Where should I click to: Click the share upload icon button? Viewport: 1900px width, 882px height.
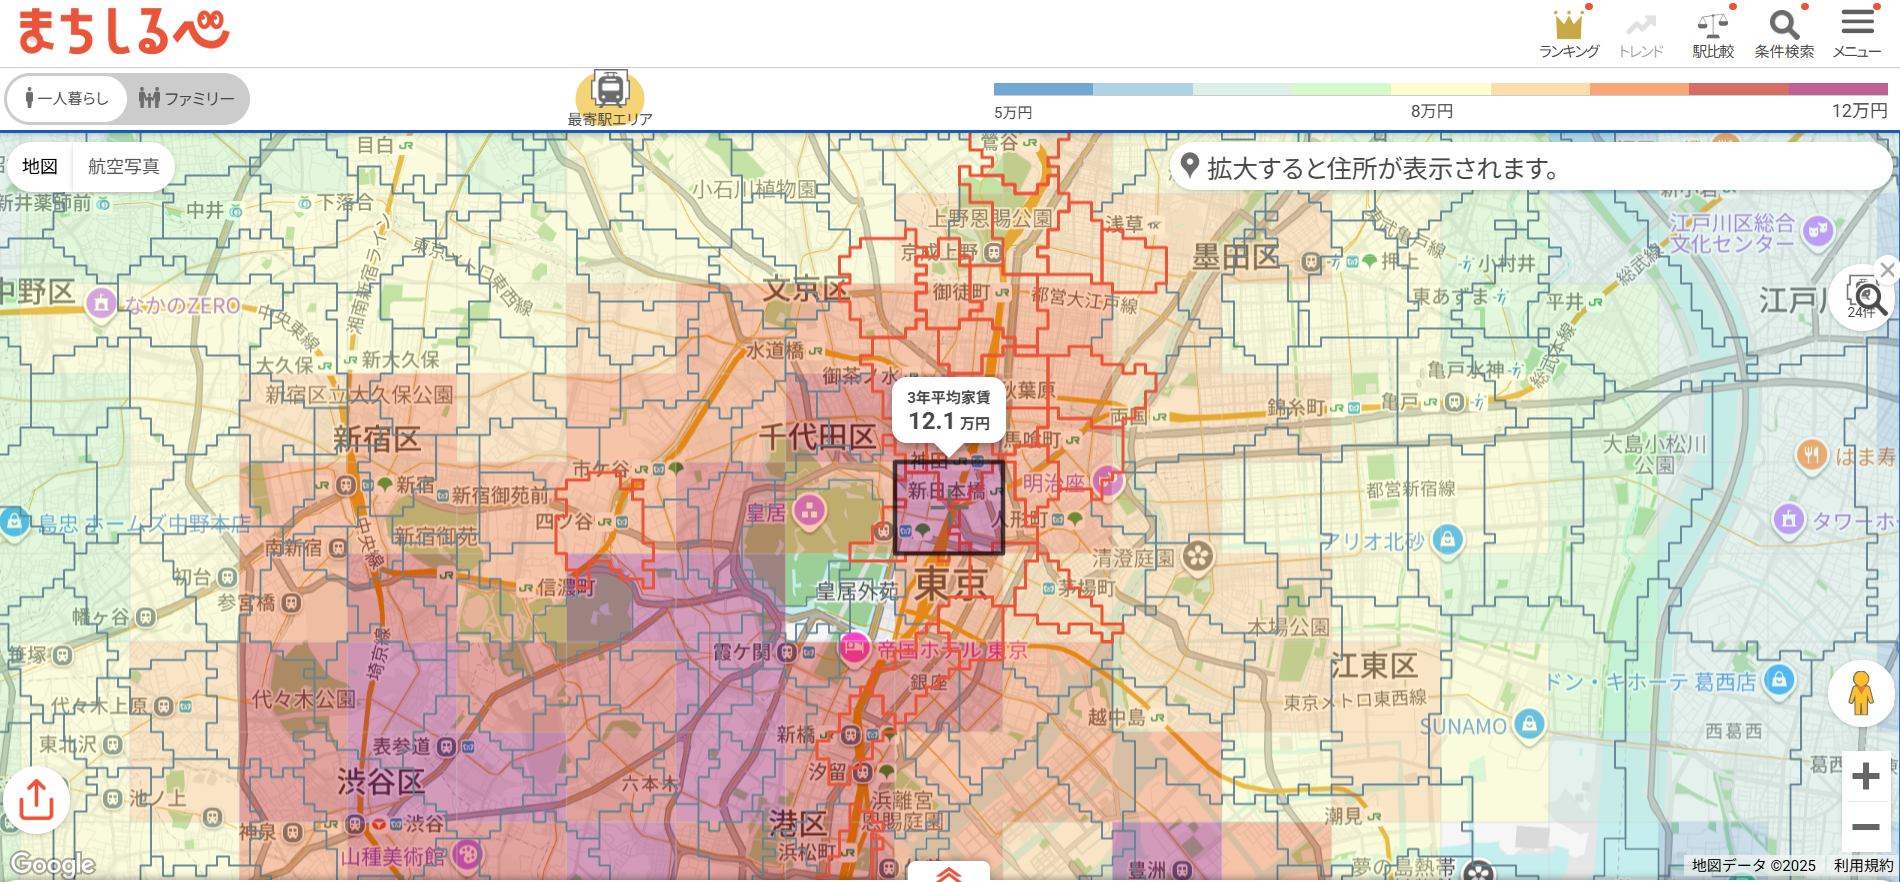[x=37, y=799]
